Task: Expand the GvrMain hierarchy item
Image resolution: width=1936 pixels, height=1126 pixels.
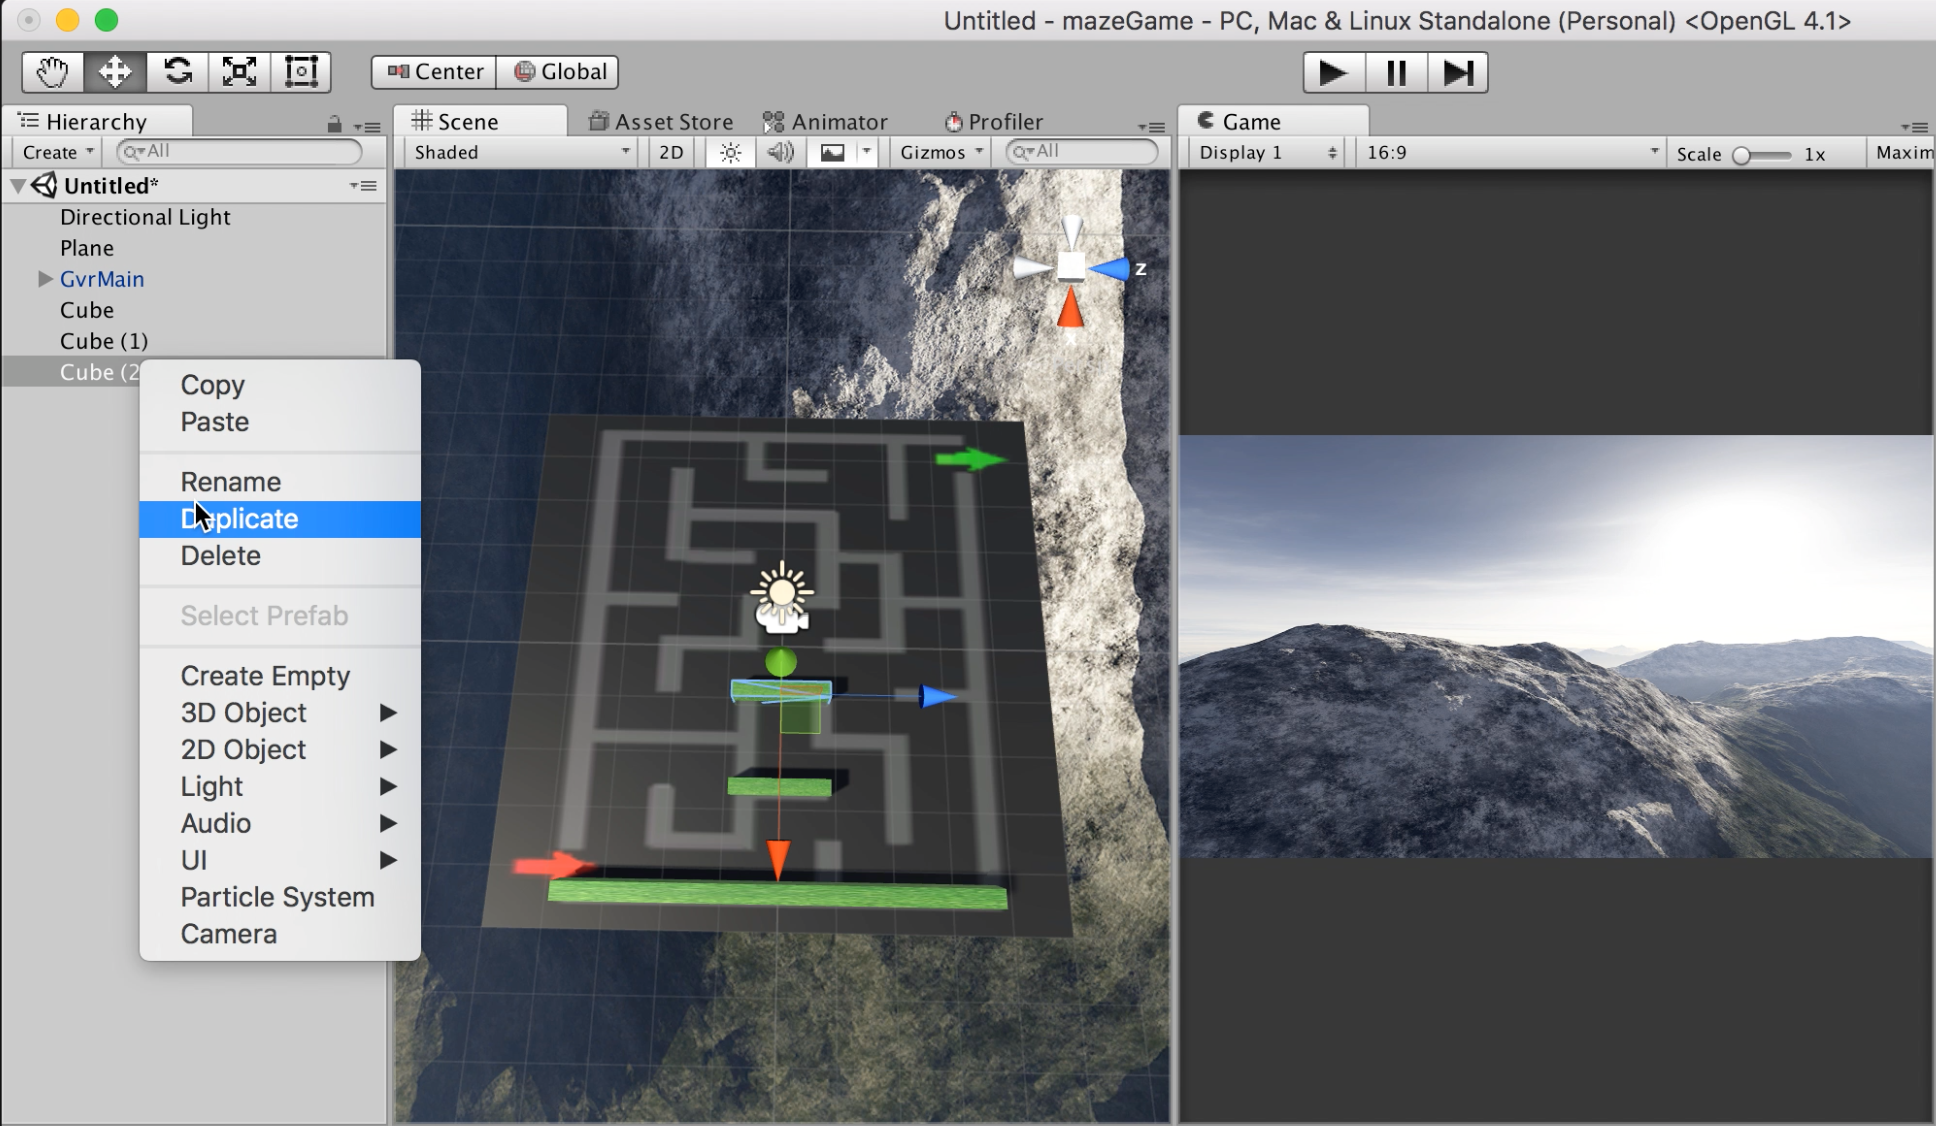Action: click(45, 279)
